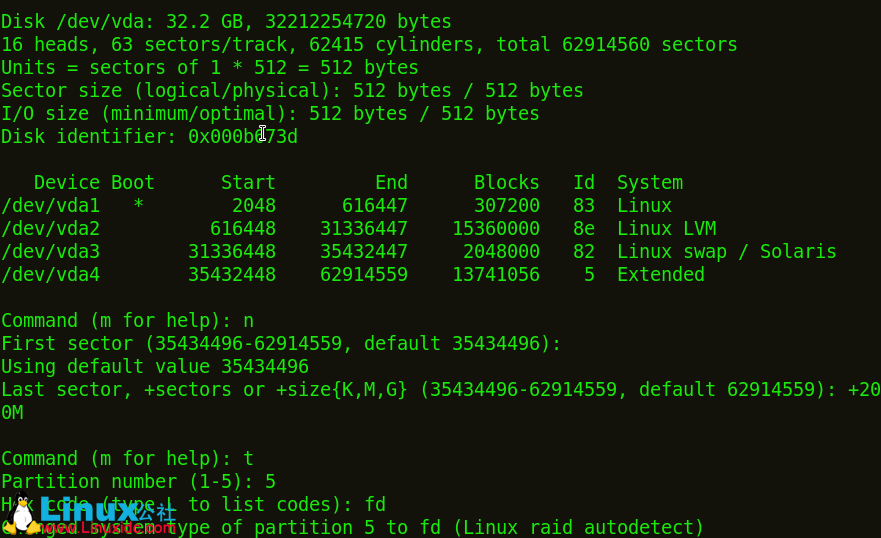
Task: Click 'Linux swap / Solaris' system type
Action: tap(727, 252)
